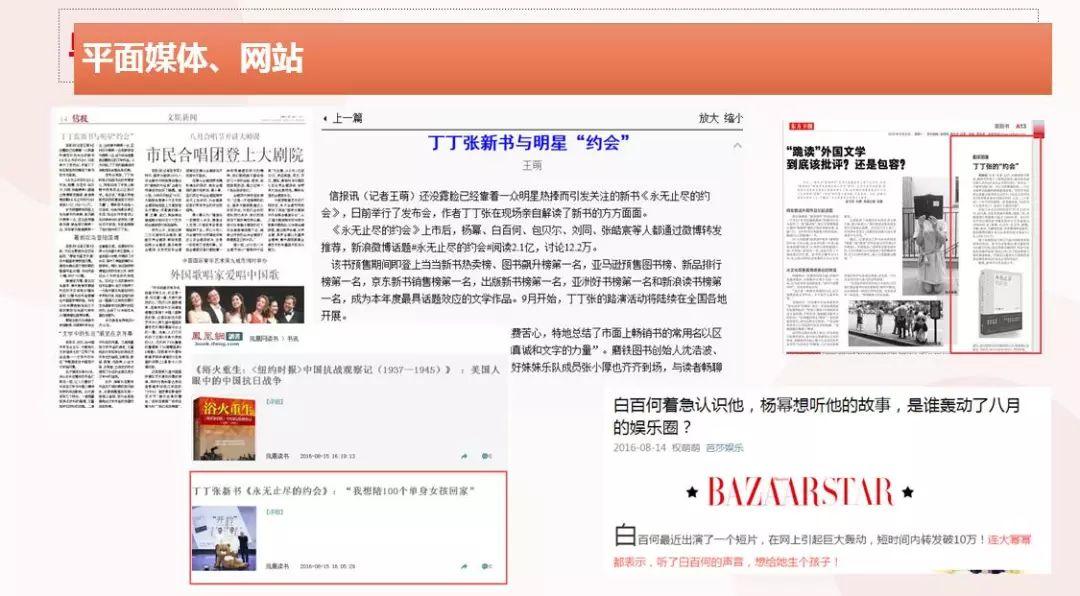Click the blue headline 丁丁张新书与明星"约会"
The height and width of the screenshot is (596, 1080).
[532, 143]
